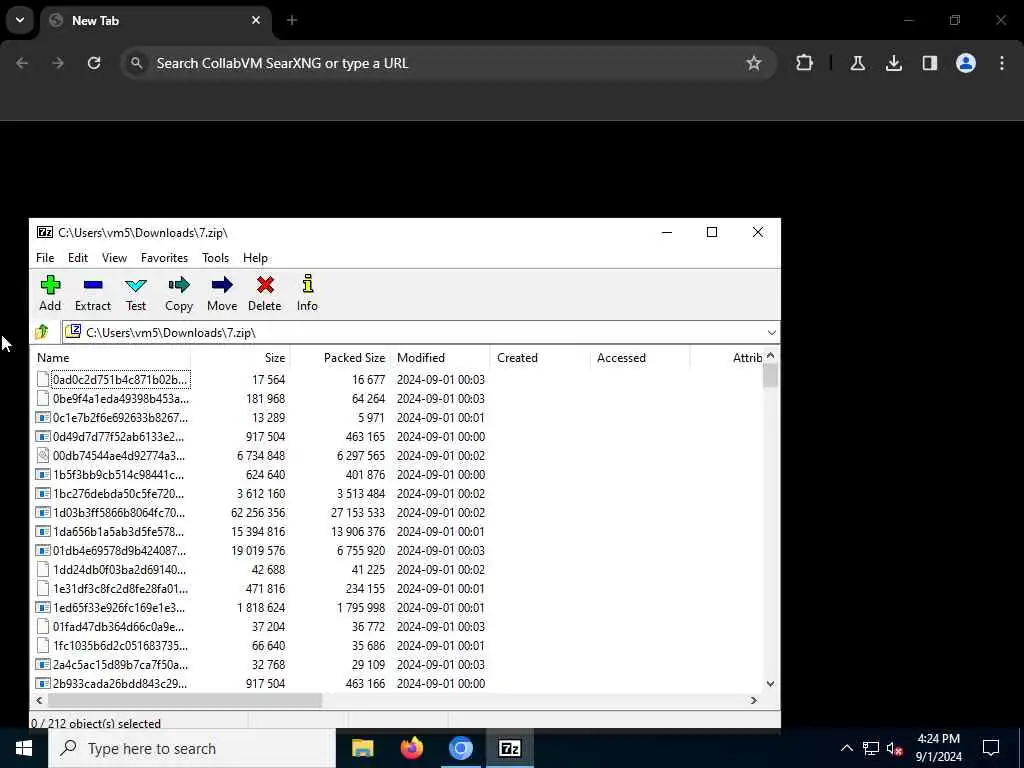Select file 00db74544ae4d92774a3
This screenshot has width=1024, height=768.
click(x=119, y=455)
